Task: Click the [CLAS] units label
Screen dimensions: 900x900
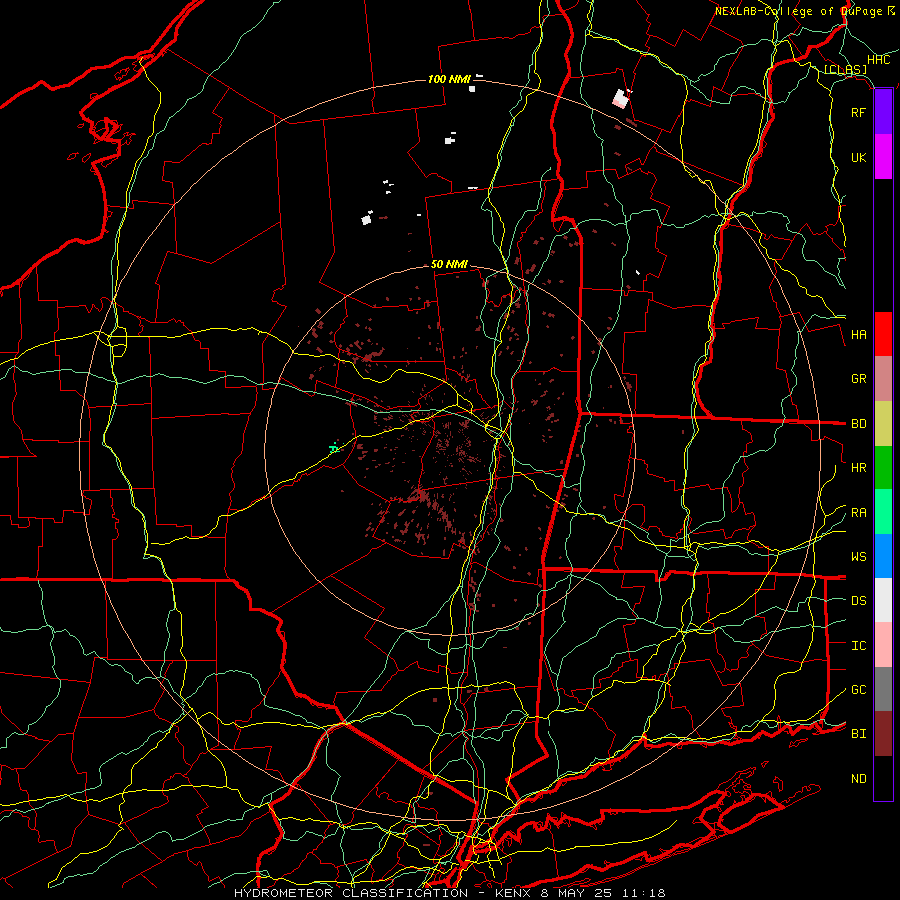Action: (845, 70)
